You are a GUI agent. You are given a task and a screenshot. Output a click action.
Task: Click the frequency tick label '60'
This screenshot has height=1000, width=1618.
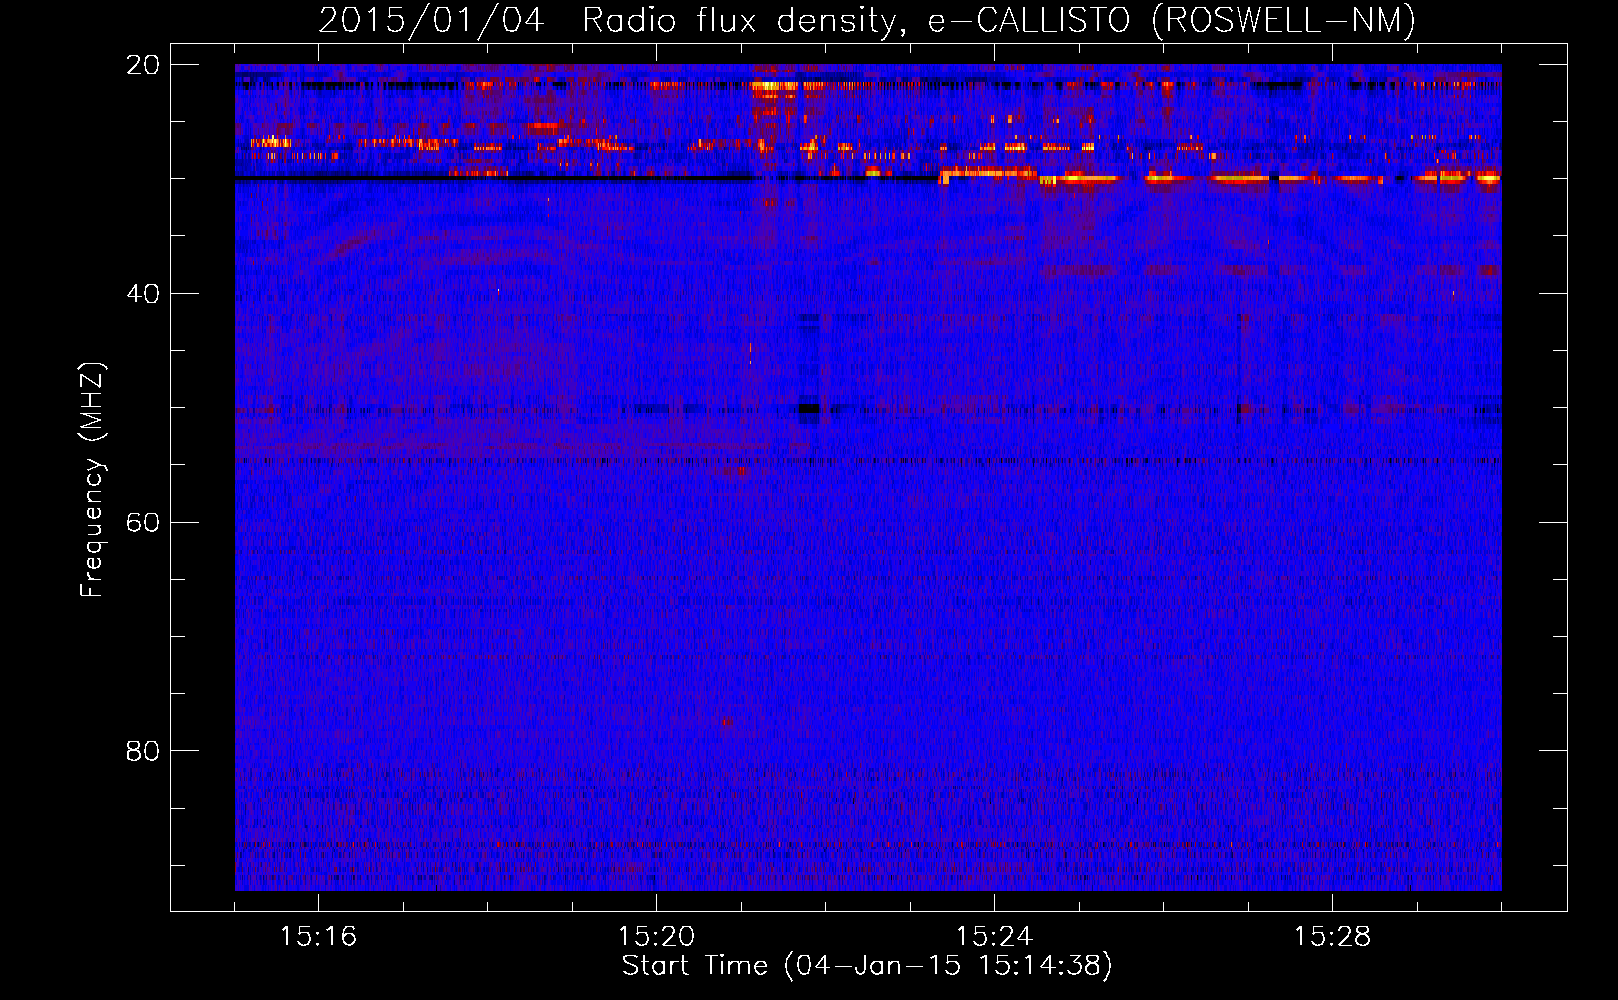click(142, 523)
